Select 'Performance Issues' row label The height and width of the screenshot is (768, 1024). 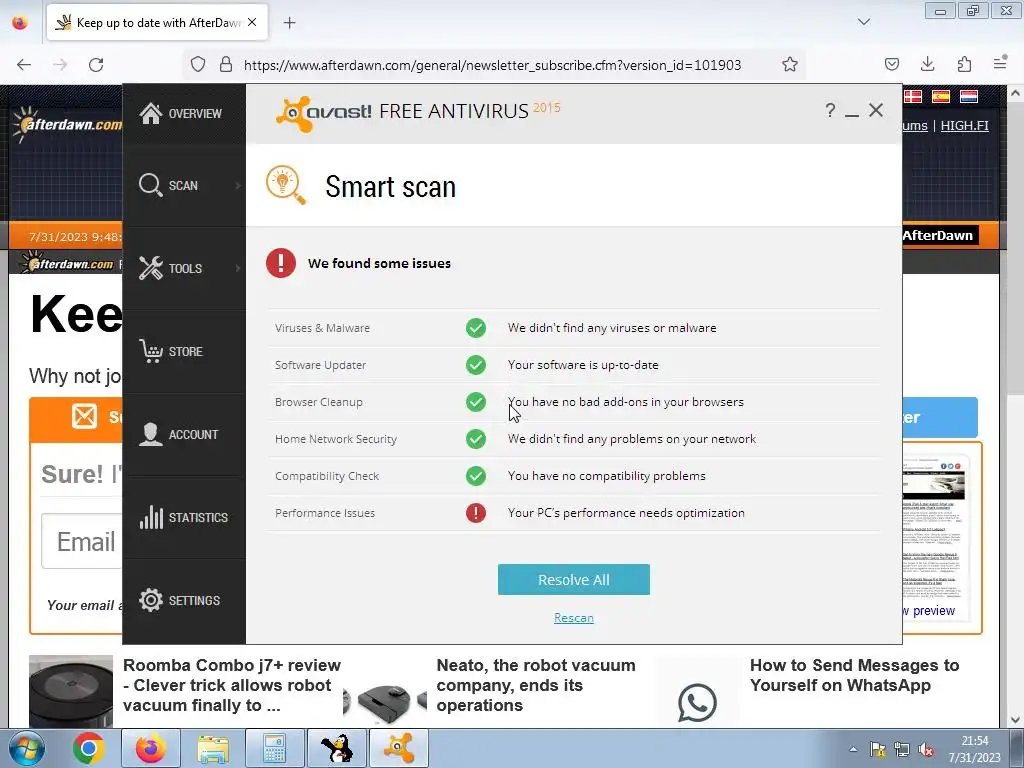pos(325,513)
